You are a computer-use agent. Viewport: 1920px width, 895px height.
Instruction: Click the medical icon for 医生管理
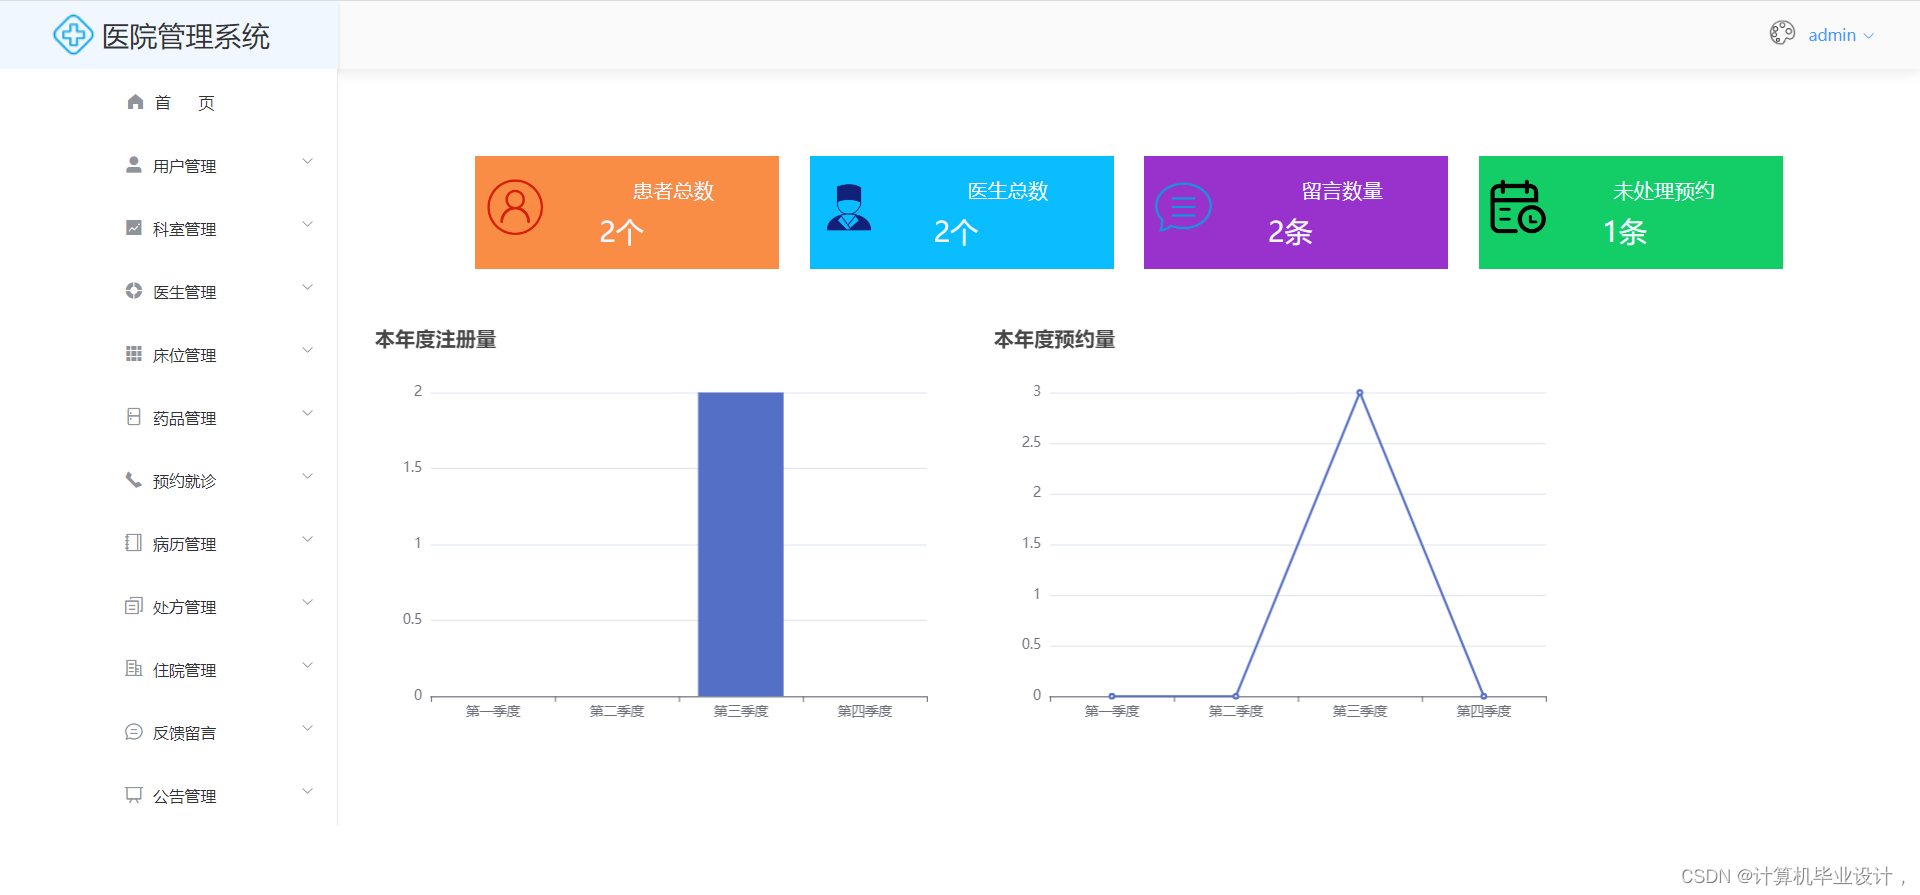(x=133, y=291)
